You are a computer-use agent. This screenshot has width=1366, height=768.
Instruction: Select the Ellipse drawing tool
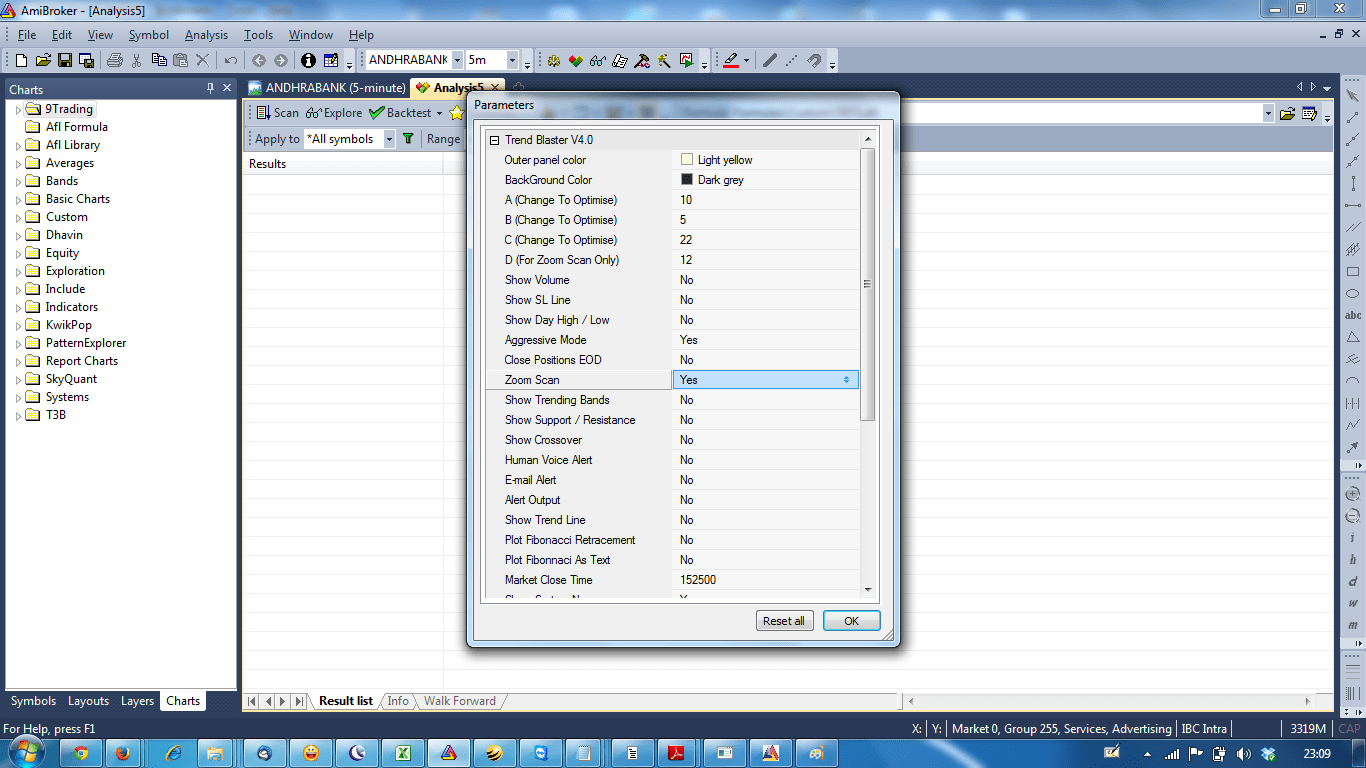tap(1353, 293)
